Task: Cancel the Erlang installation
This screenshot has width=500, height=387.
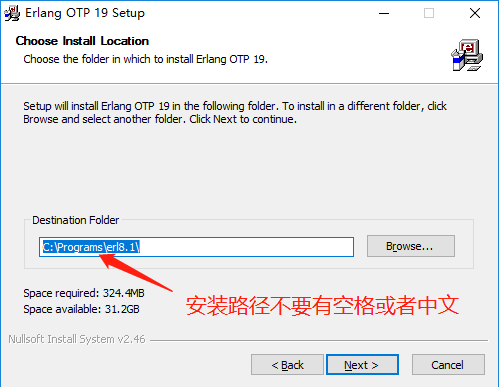Action: pos(448,365)
